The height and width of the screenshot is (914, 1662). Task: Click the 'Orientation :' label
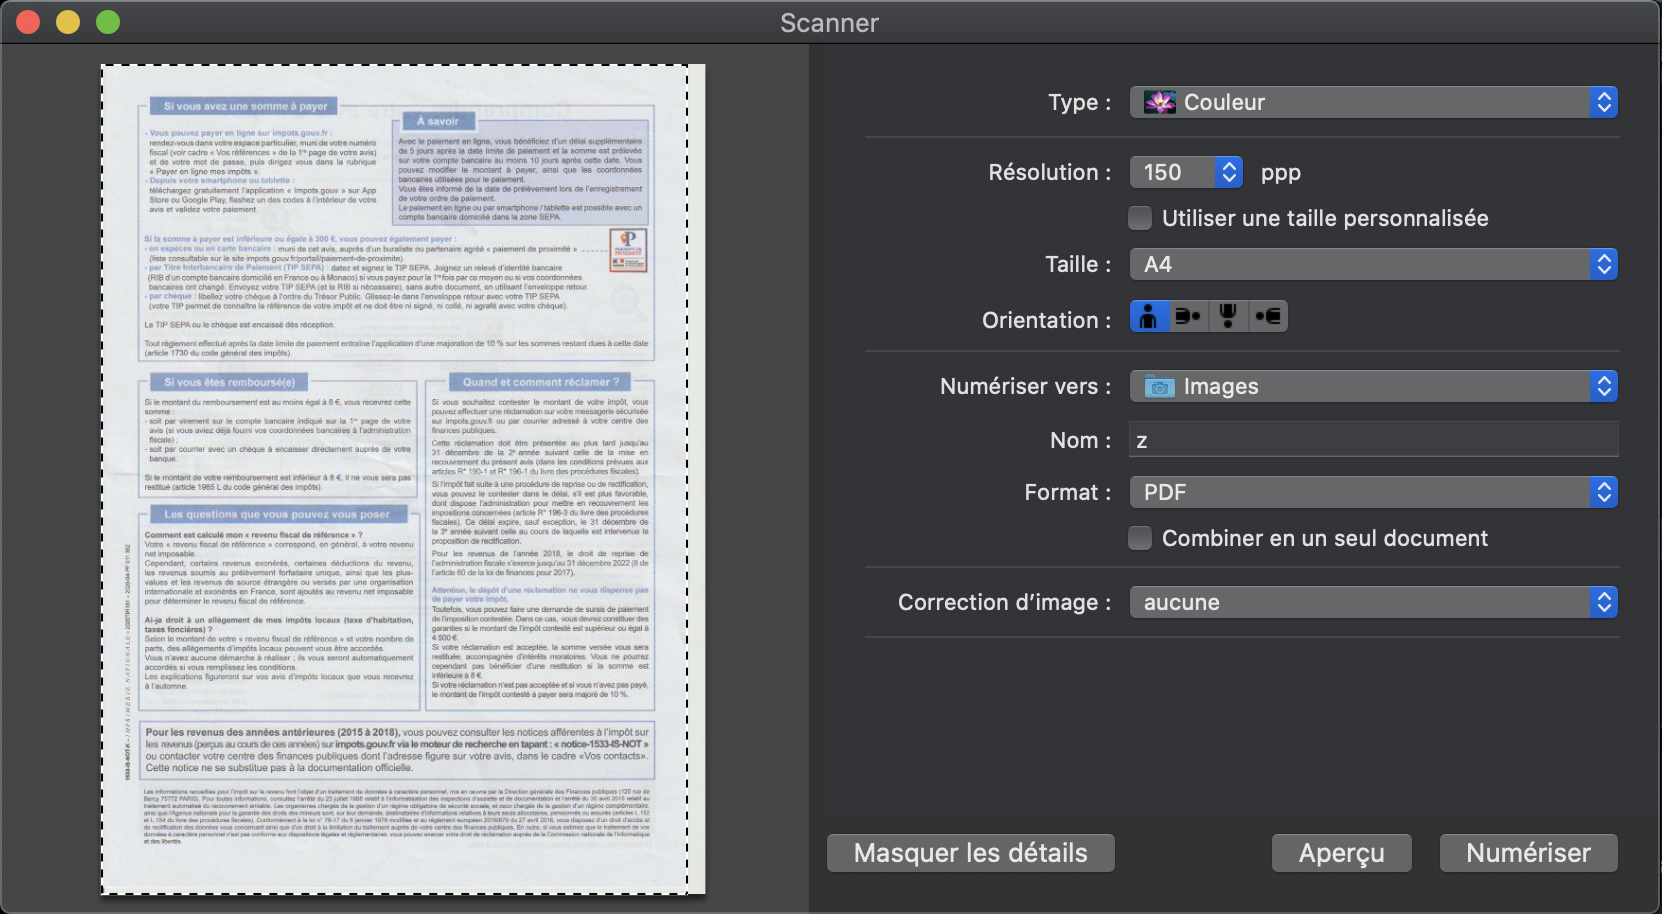(1047, 320)
